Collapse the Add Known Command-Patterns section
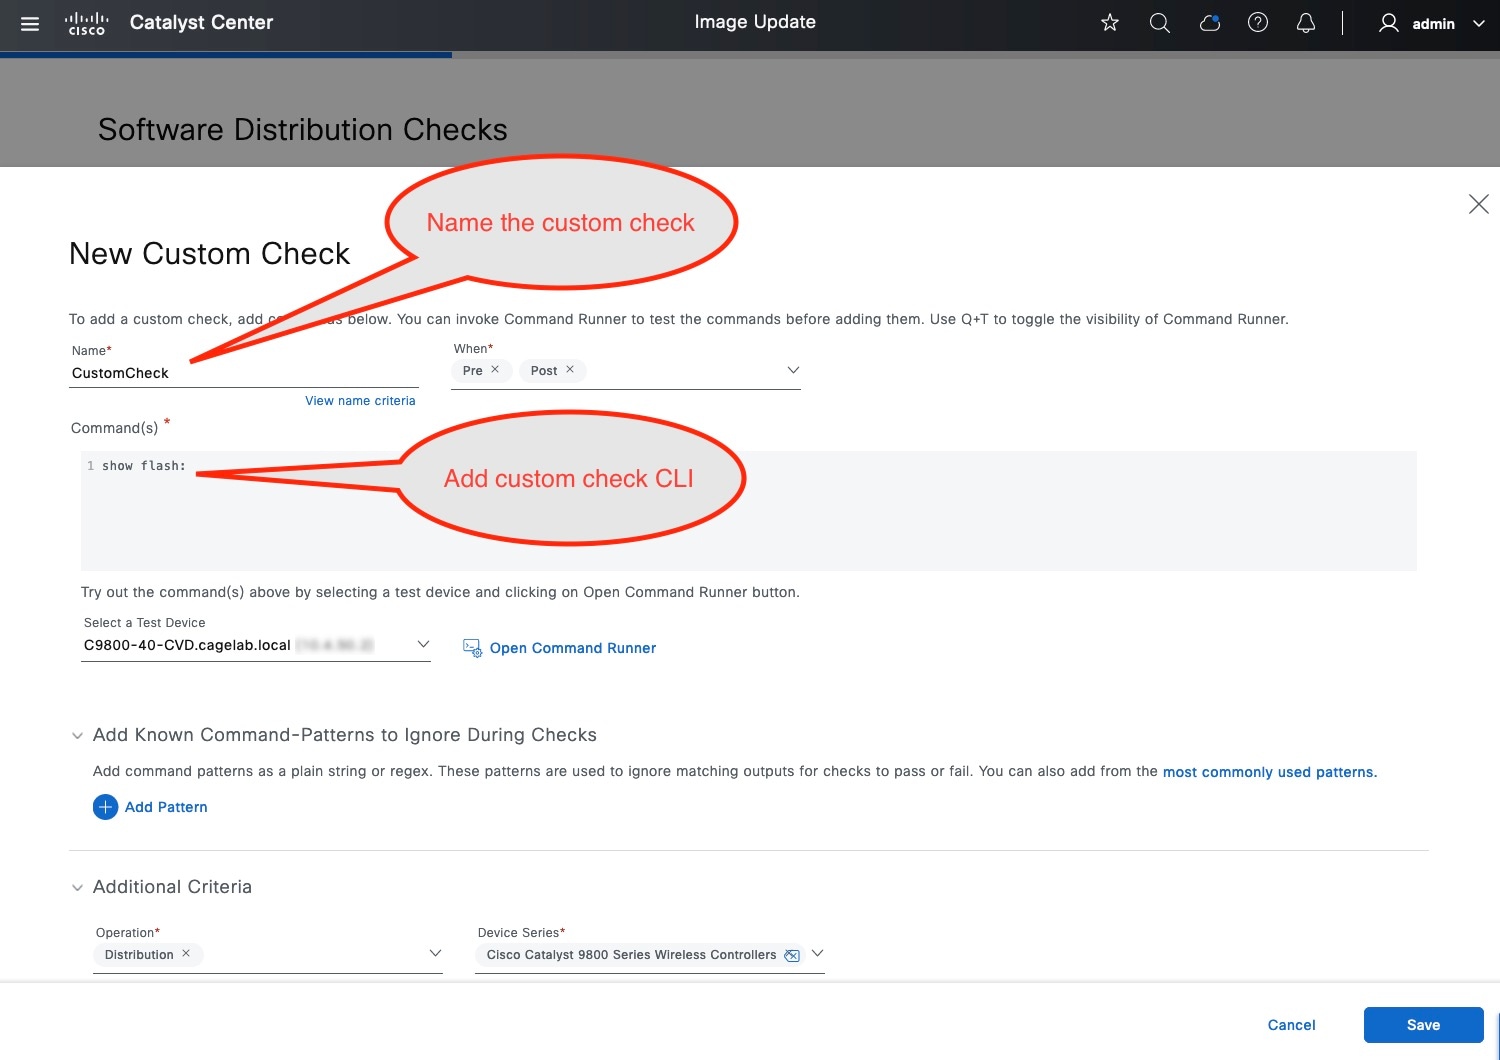 [x=77, y=736]
